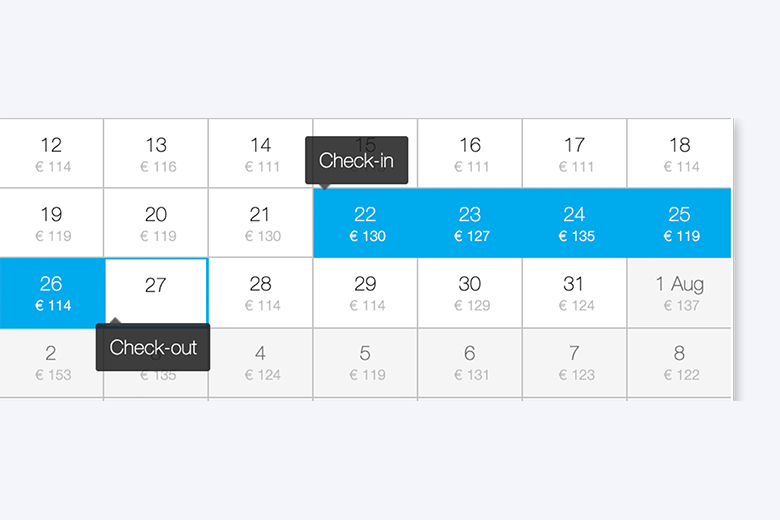Select highlighted date 23 at € 127

[x=470, y=224]
